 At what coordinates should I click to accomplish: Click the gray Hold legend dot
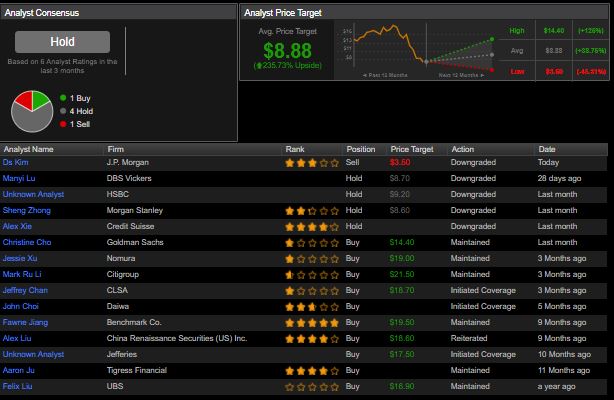click(x=63, y=111)
